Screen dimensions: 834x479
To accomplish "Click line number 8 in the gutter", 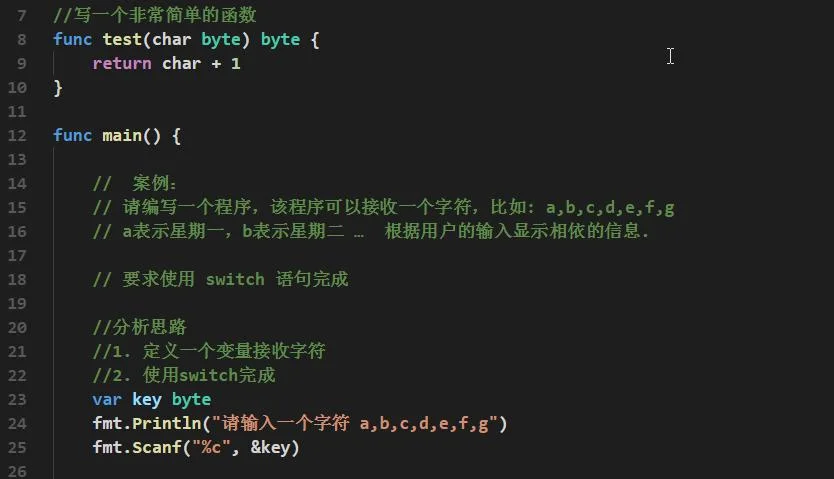I will point(21,39).
